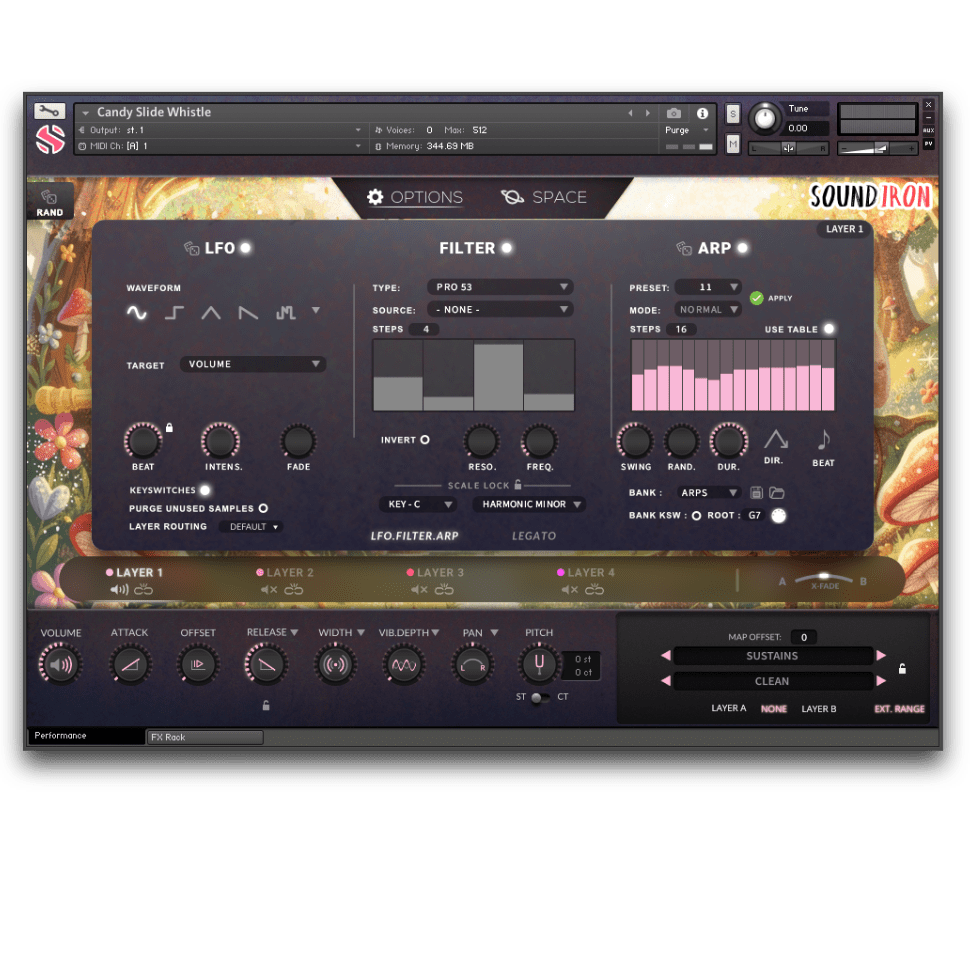This screenshot has height=970, width=970.
Task: Open LFO TARGET Volume dropdown
Action: click(253, 364)
